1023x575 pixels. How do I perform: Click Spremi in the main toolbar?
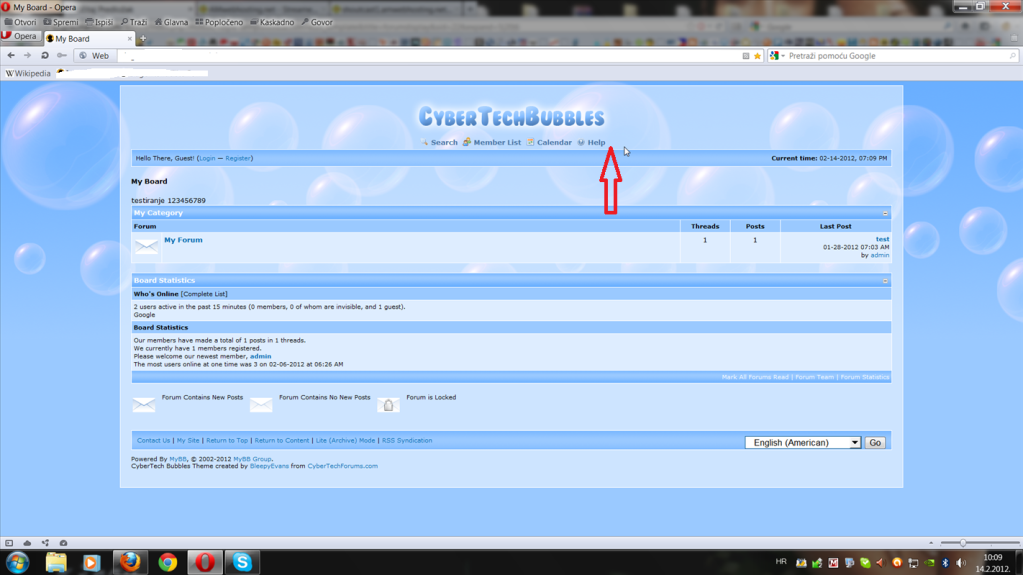pyautogui.click(x=61, y=22)
